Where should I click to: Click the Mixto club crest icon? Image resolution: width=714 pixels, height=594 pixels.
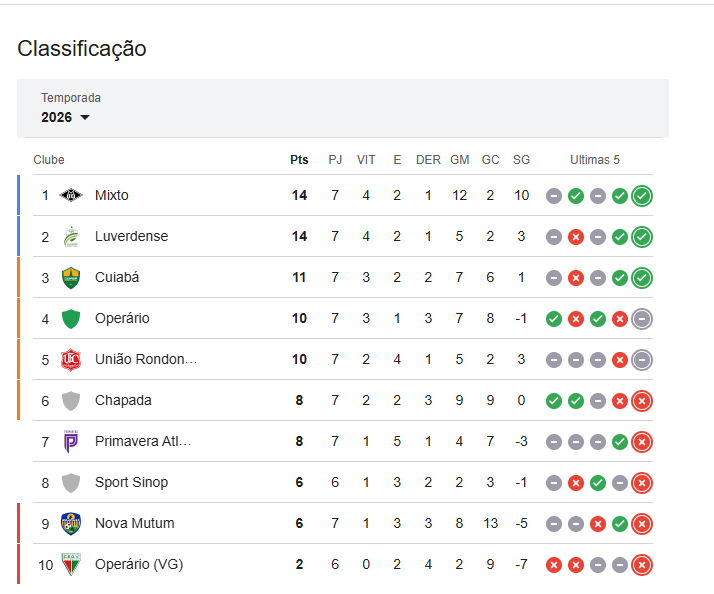[70, 195]
